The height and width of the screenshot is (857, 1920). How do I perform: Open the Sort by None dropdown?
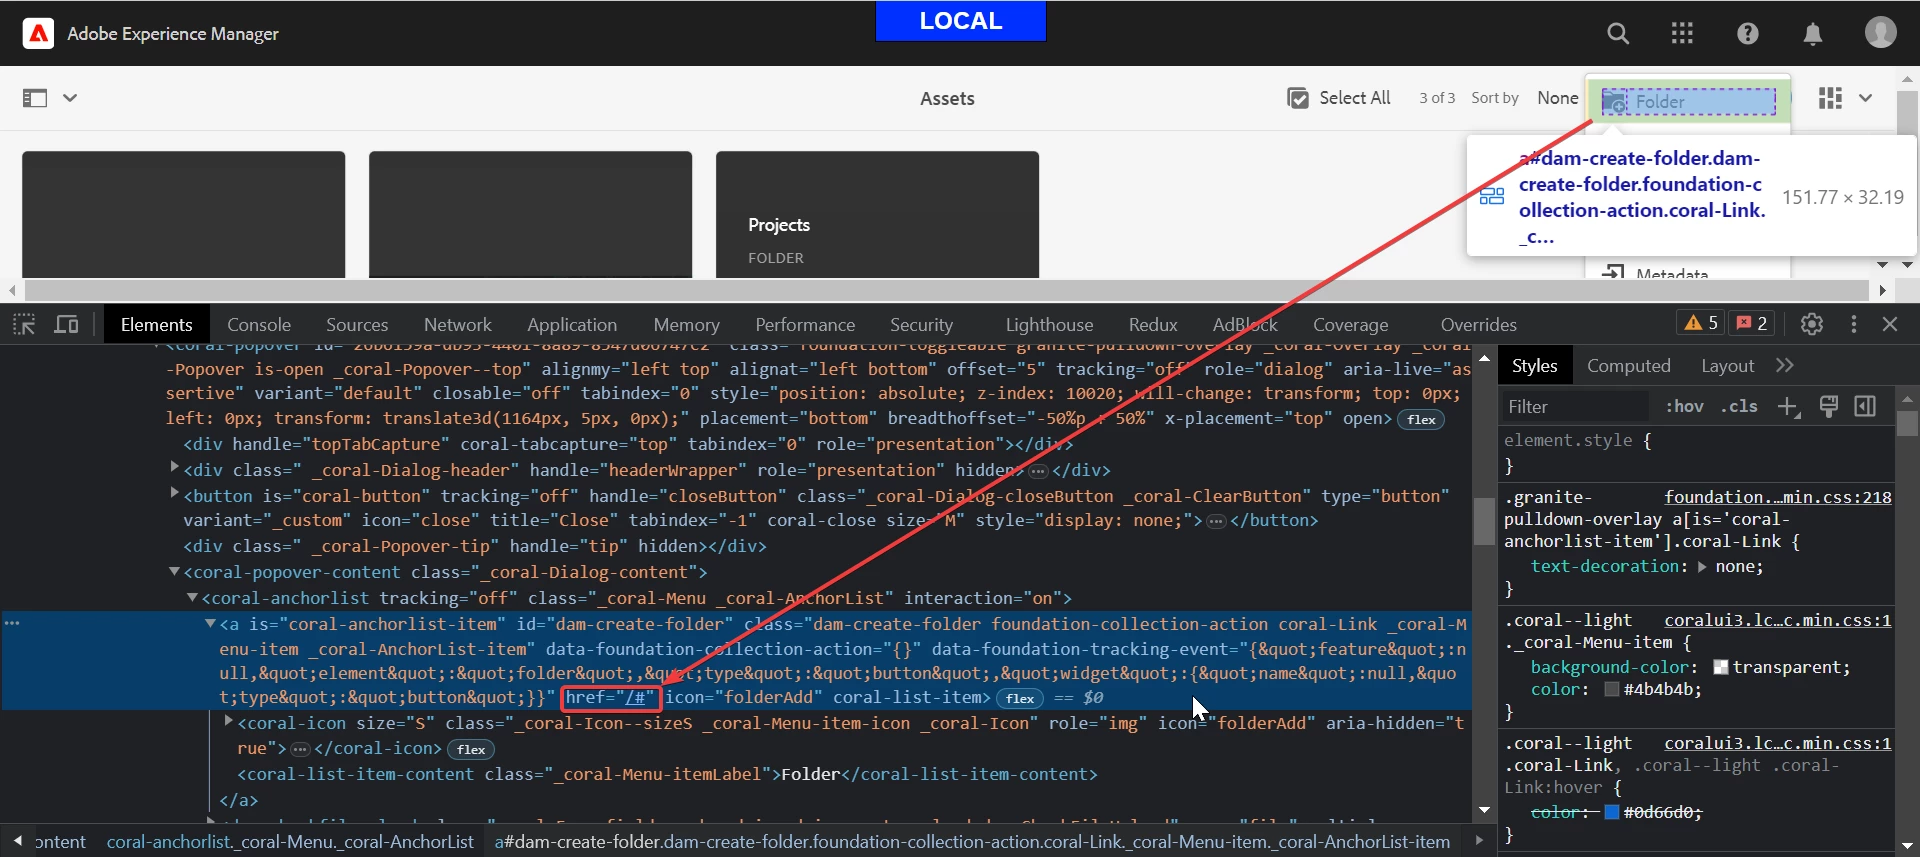pos(1557,98)
